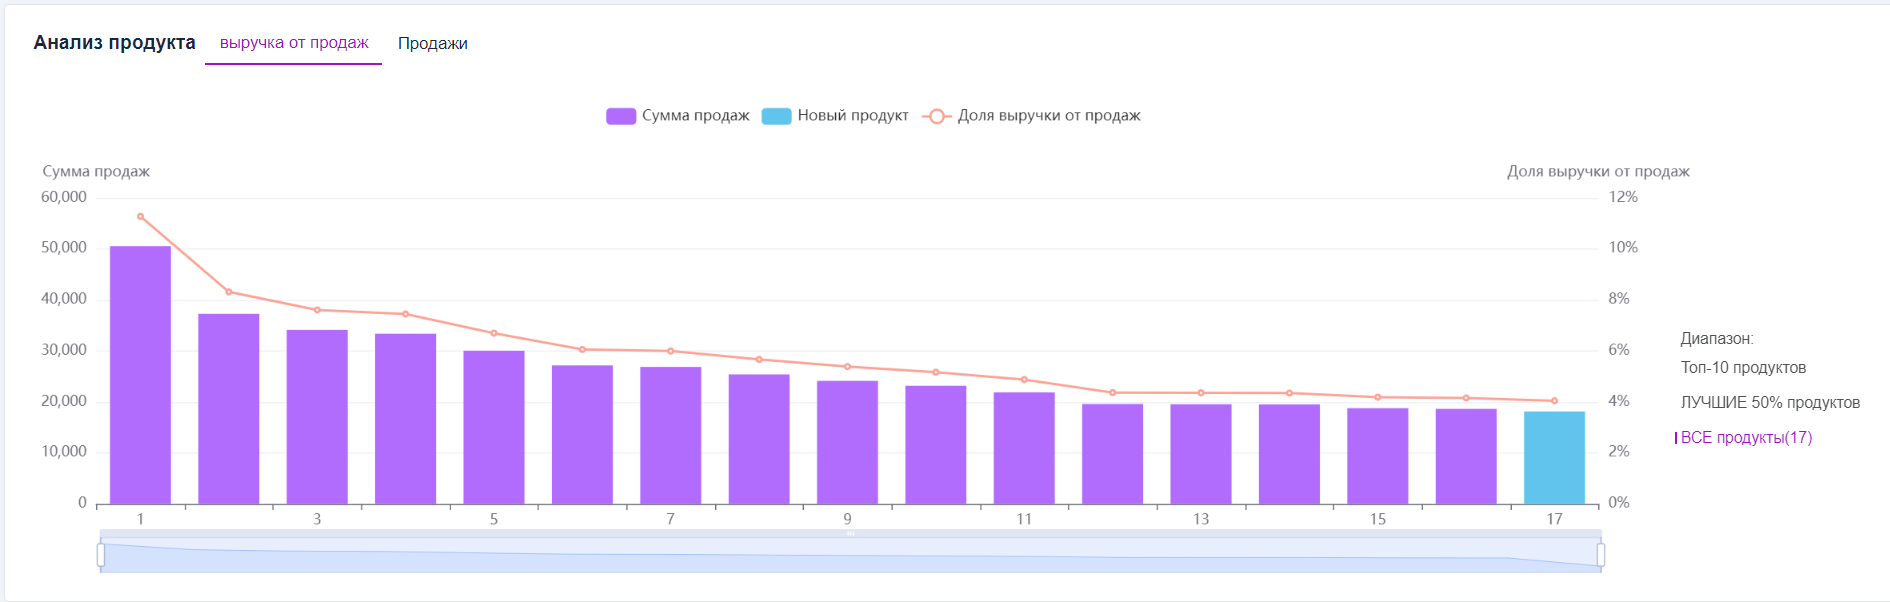This screenshot has height=602, width=1890.
Task: Click the line point above product 1
Action: tap(140, 216)
